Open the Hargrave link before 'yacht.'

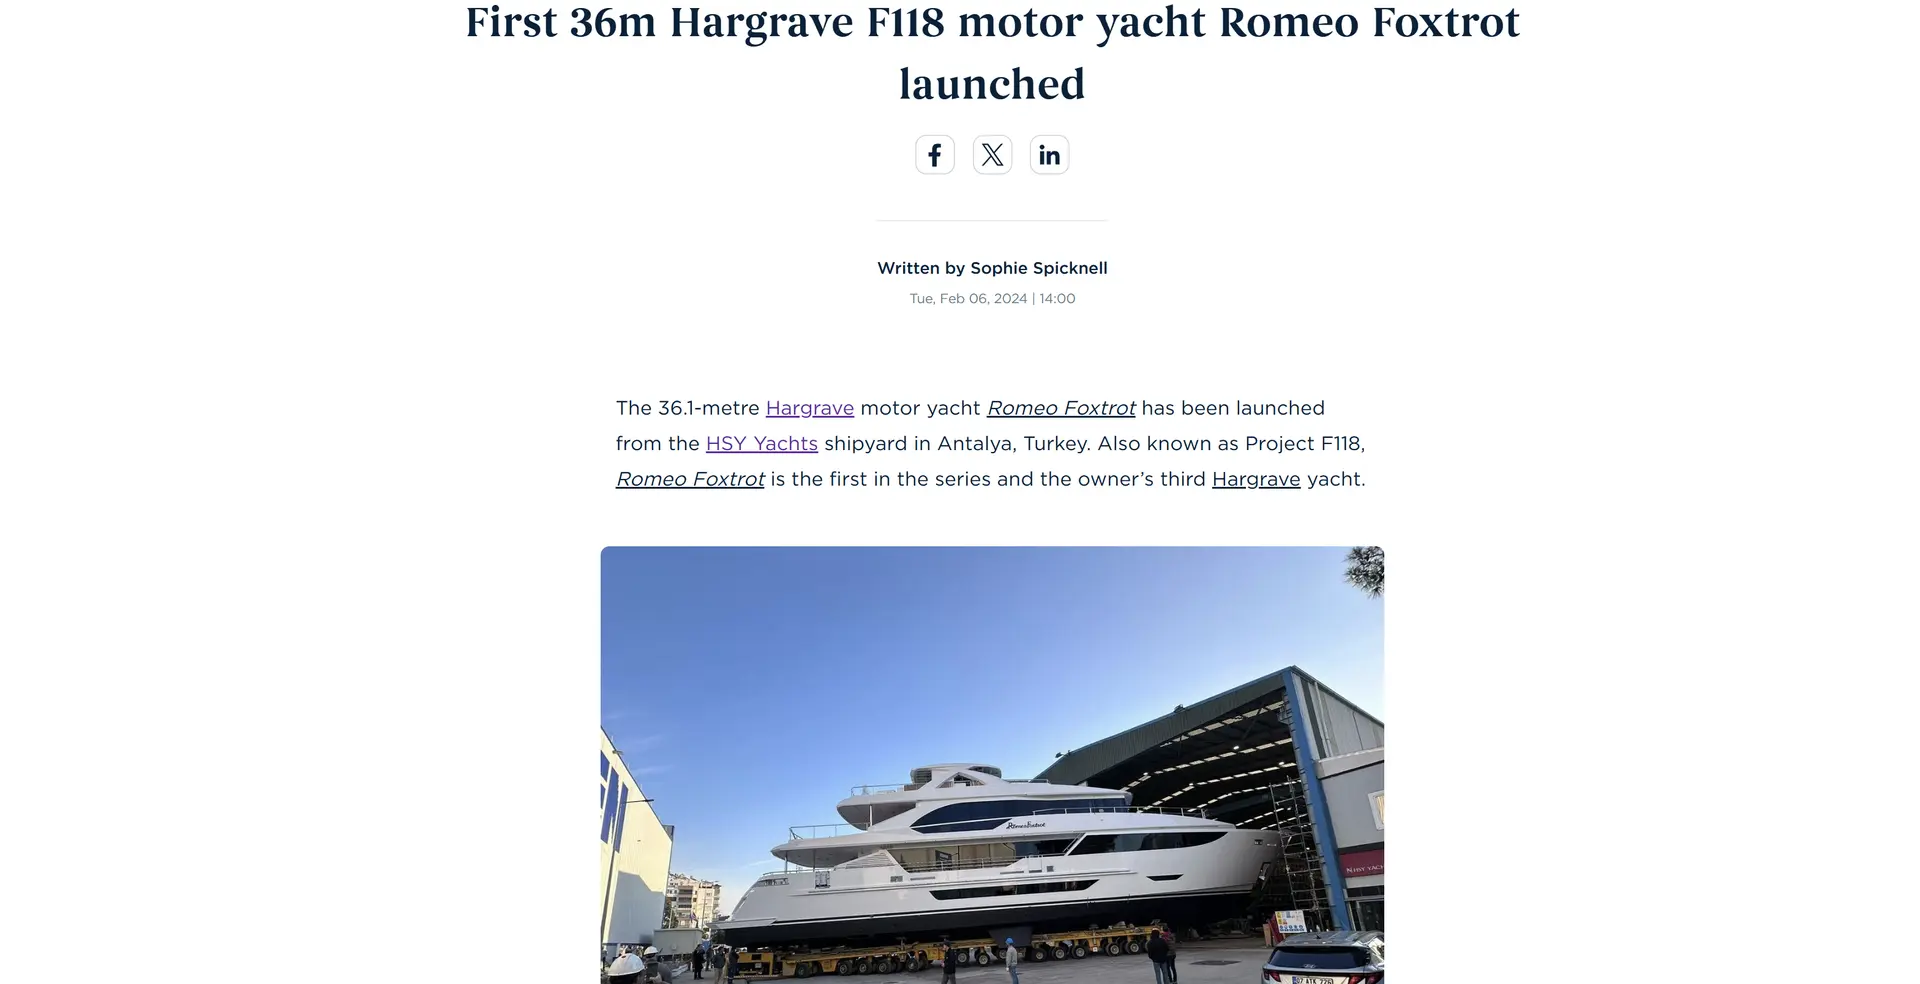1256,479
